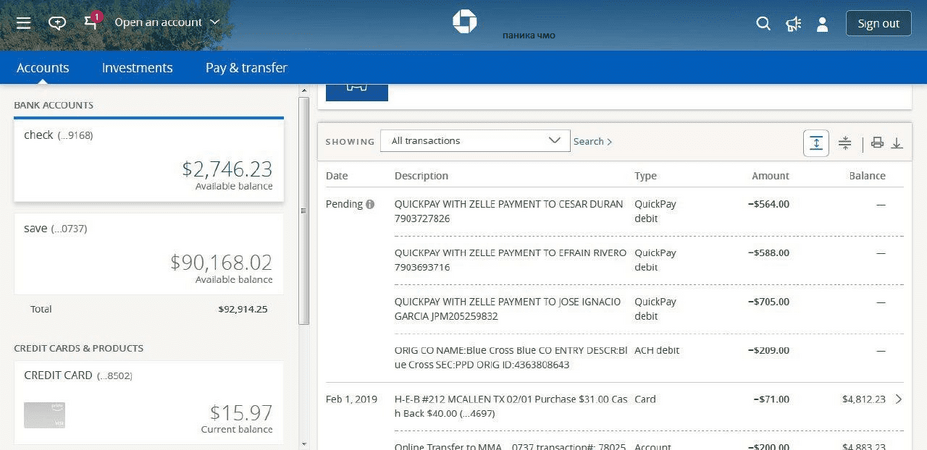Click the BANK ACCOUNTS heading
Image resolution: width=927 pixels, height=450 pixels.
[54, 105]
